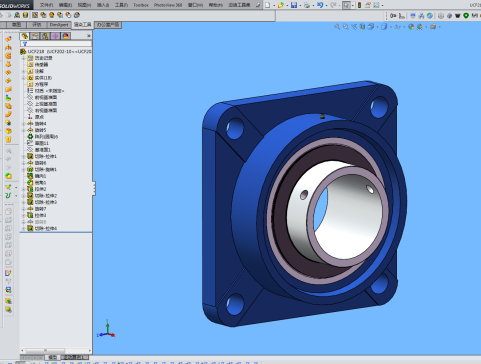Select the UCF218 root node in tree
This screenshot has height=364, width=481.
[x=56, y=51]
